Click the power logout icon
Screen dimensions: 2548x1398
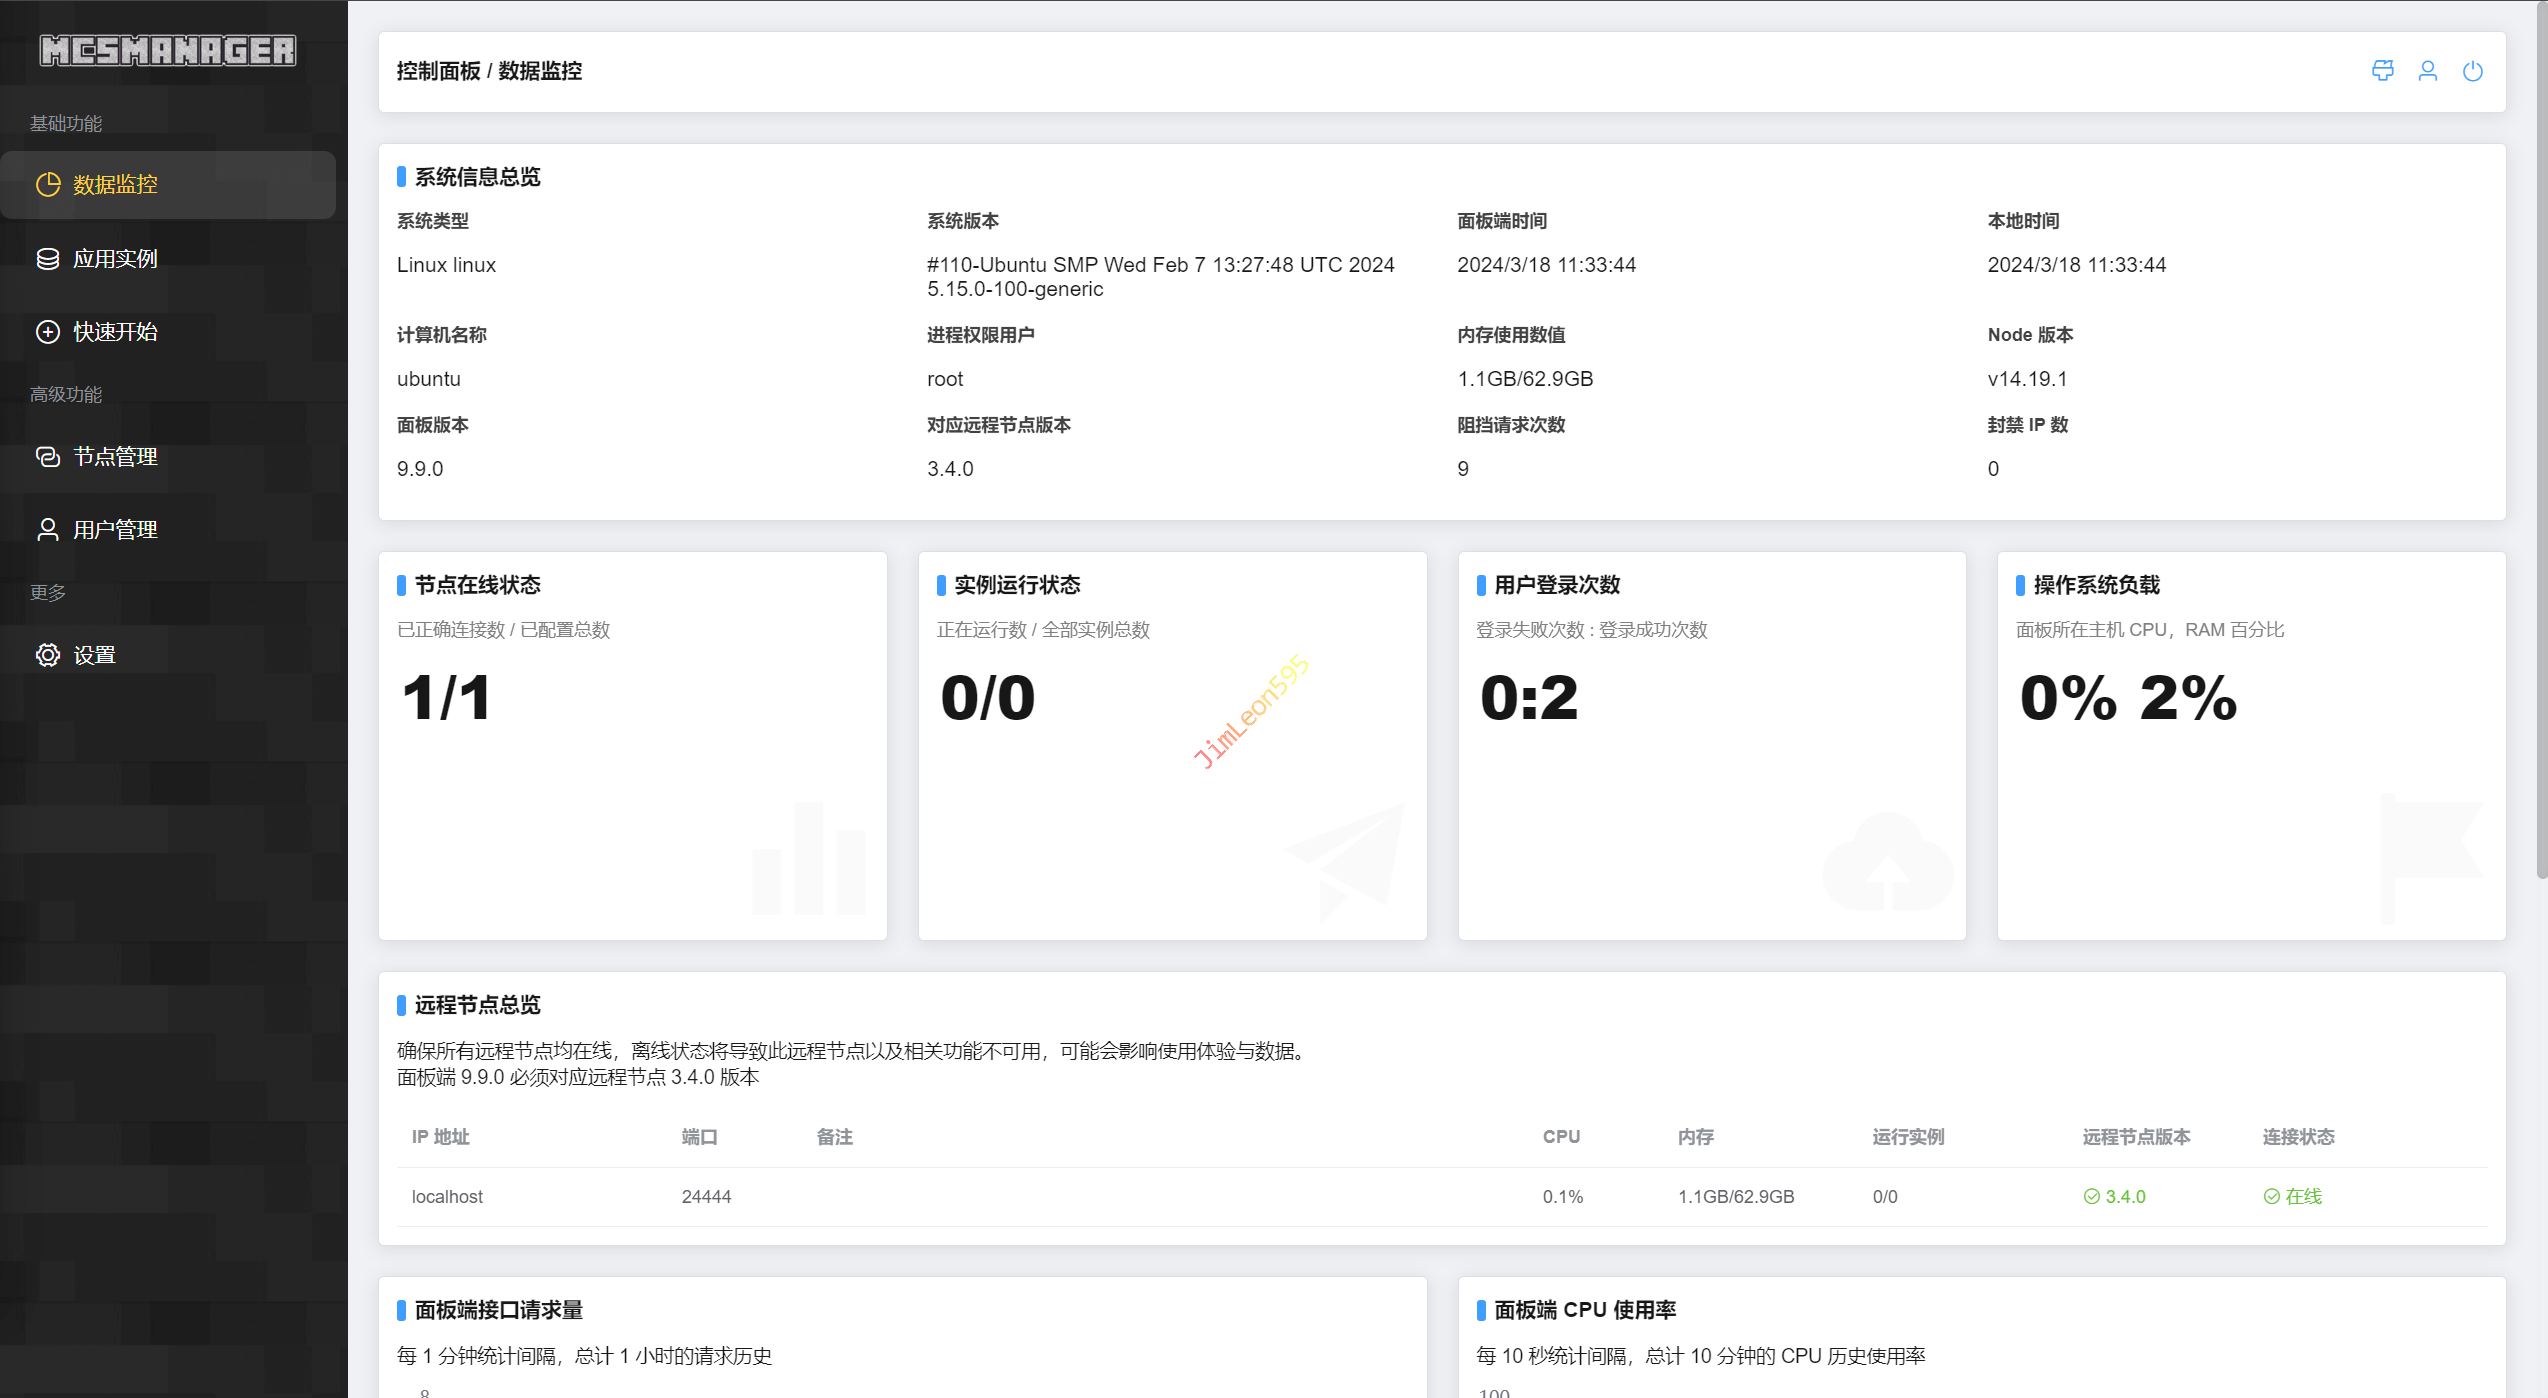click(2473, 71)
